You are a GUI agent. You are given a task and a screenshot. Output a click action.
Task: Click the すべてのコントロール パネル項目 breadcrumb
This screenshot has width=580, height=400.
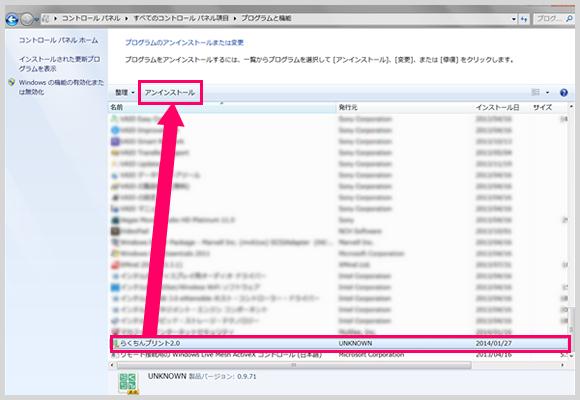tap(181, 18)
